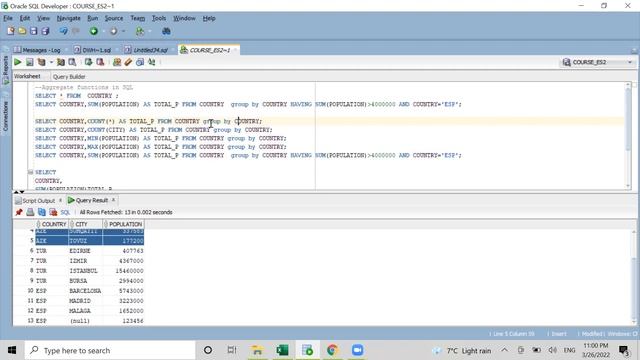Click the Run Script icon
640x360 pixels.
tap(29, 62)
